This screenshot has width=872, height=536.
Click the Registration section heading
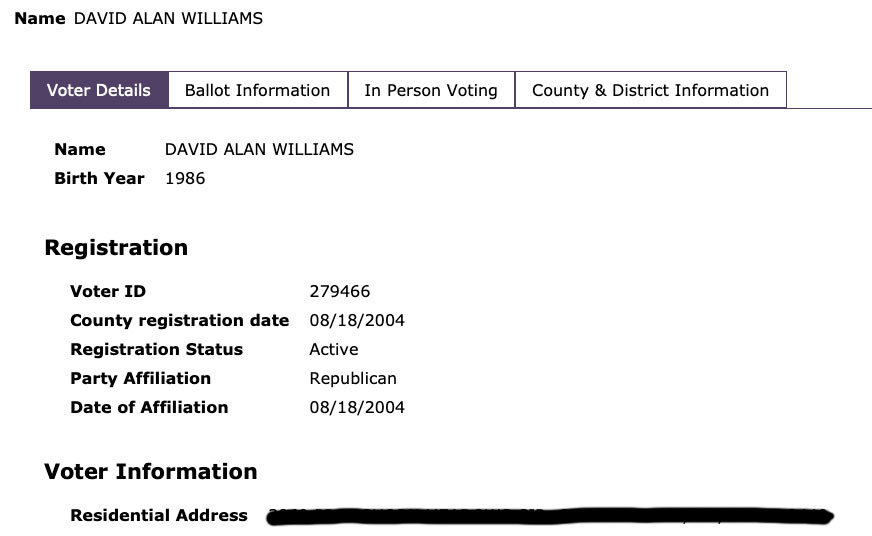[116, 248]
